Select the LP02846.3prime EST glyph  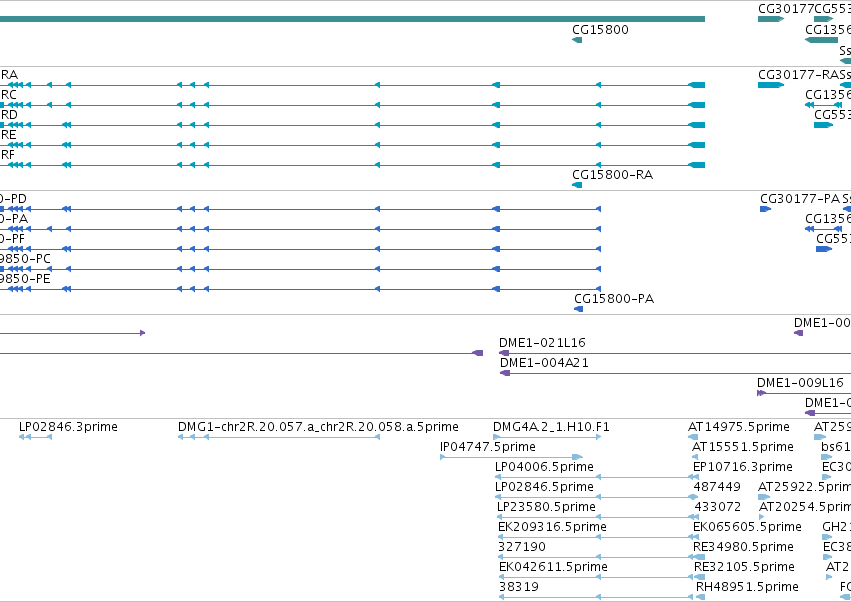pos(35,437)
